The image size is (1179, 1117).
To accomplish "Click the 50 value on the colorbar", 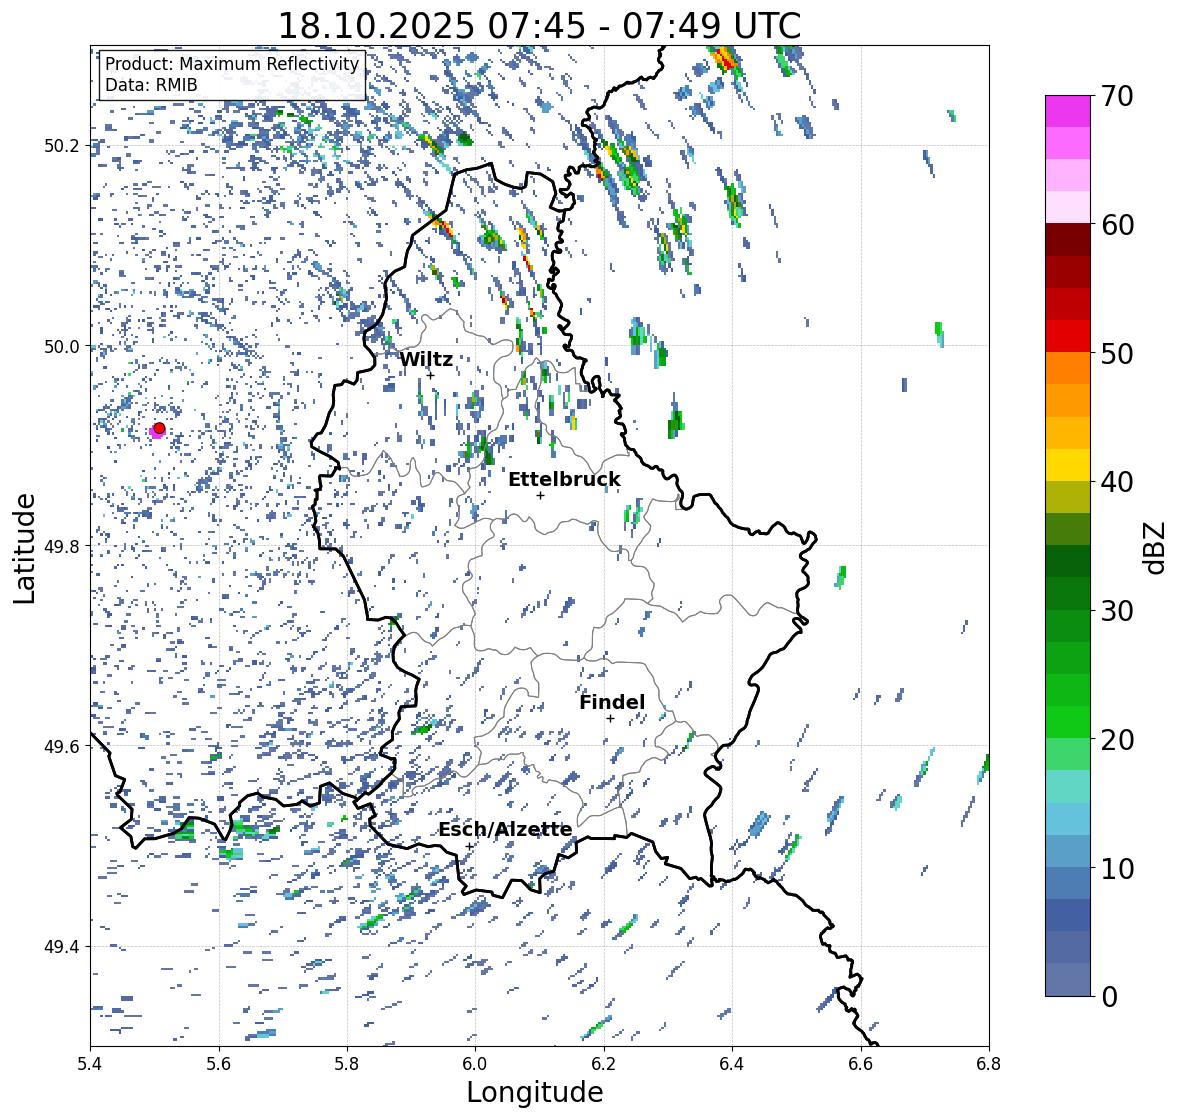I will (x=1117, y=353).
